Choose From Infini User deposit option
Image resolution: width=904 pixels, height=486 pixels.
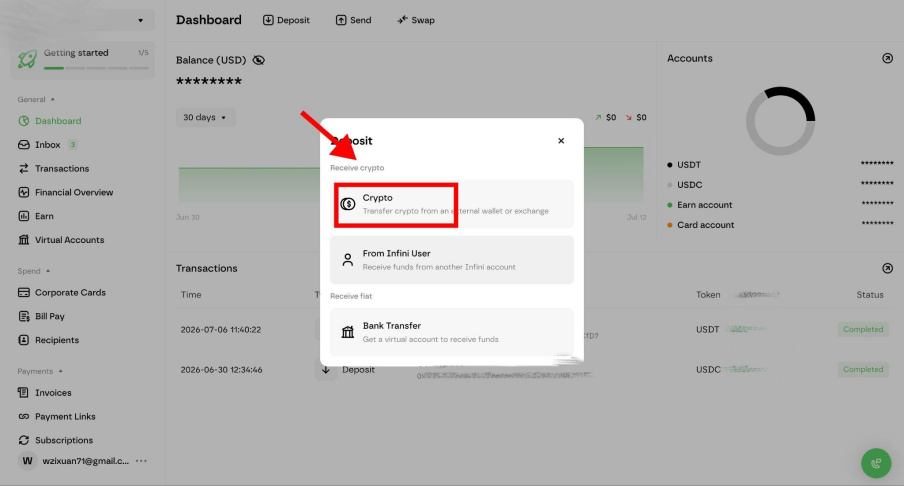click(x=451, y=259)
